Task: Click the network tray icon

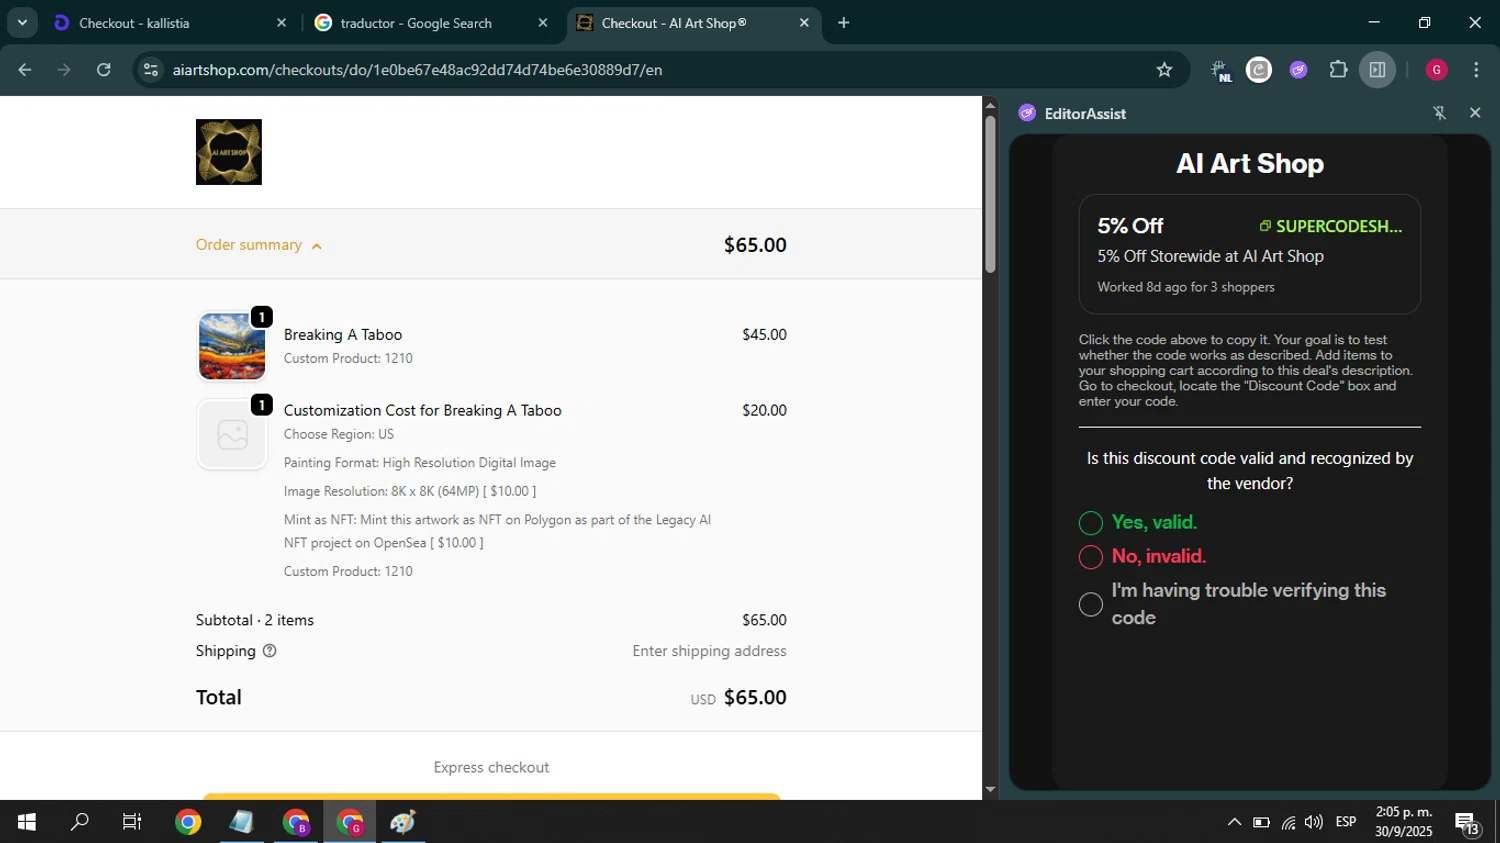Action: pos(1288,822)
